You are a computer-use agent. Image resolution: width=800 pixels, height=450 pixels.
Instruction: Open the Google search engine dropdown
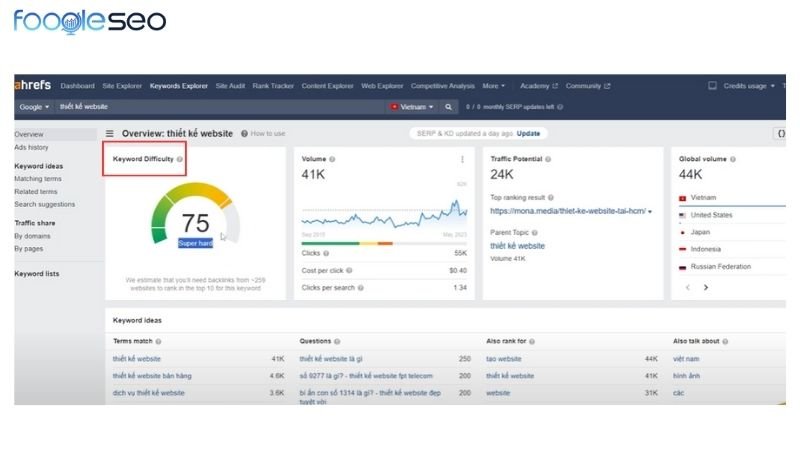point(34,107)
